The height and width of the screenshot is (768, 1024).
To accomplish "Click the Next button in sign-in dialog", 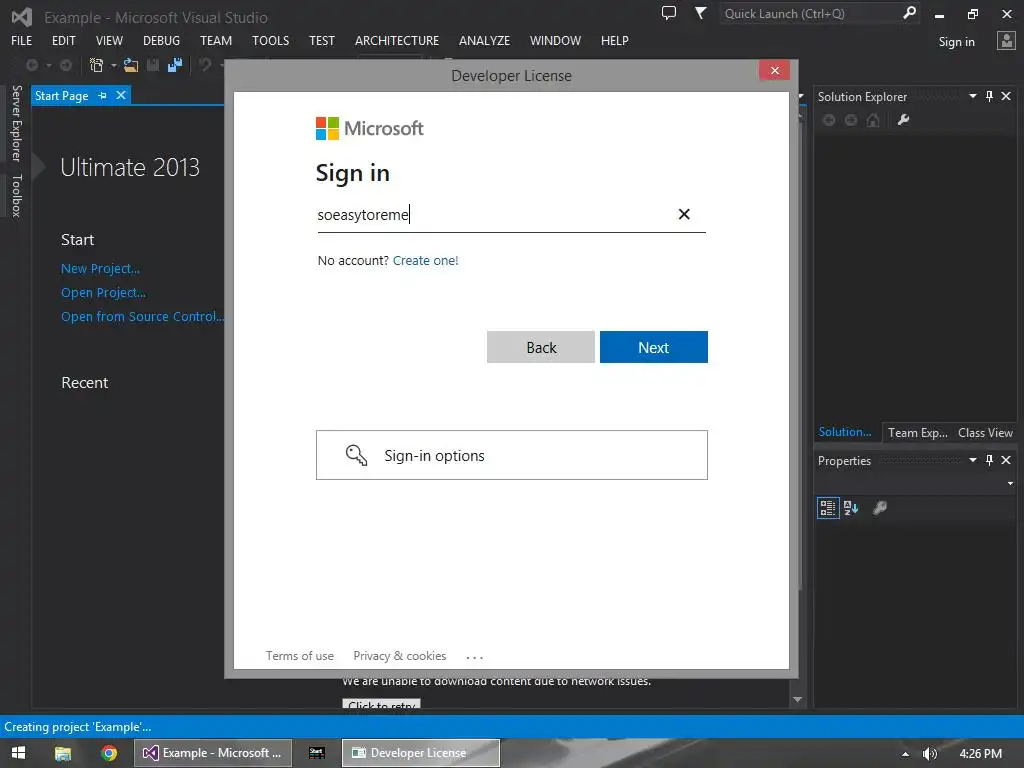I will click(x=654, y=347).
